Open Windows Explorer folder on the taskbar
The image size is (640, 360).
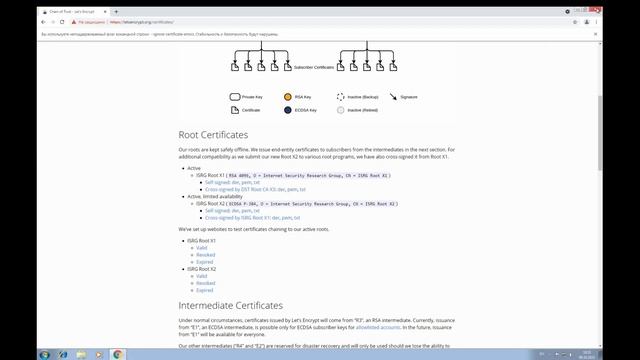[81, 354]
